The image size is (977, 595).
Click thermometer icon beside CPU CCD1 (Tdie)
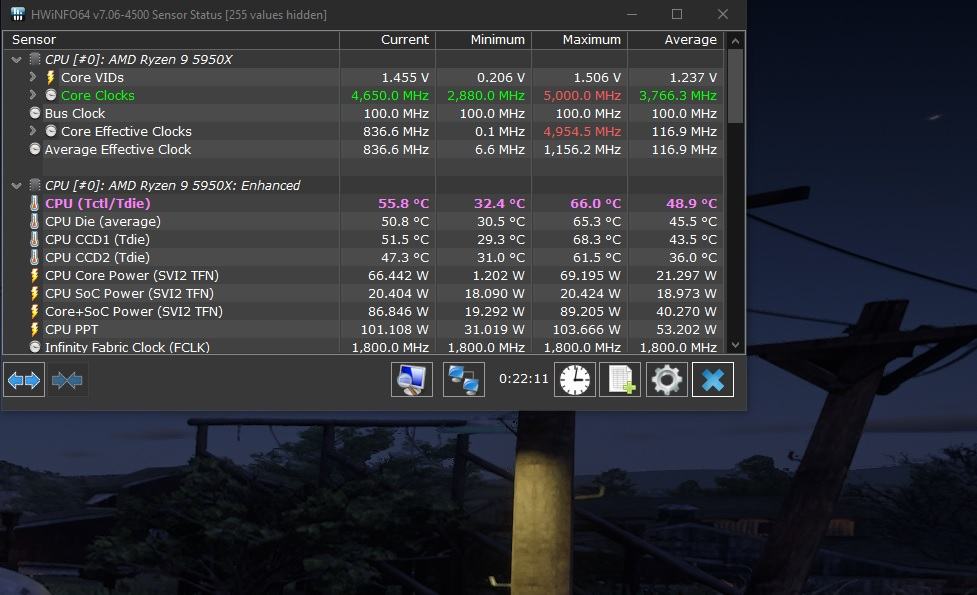(35, 239)
